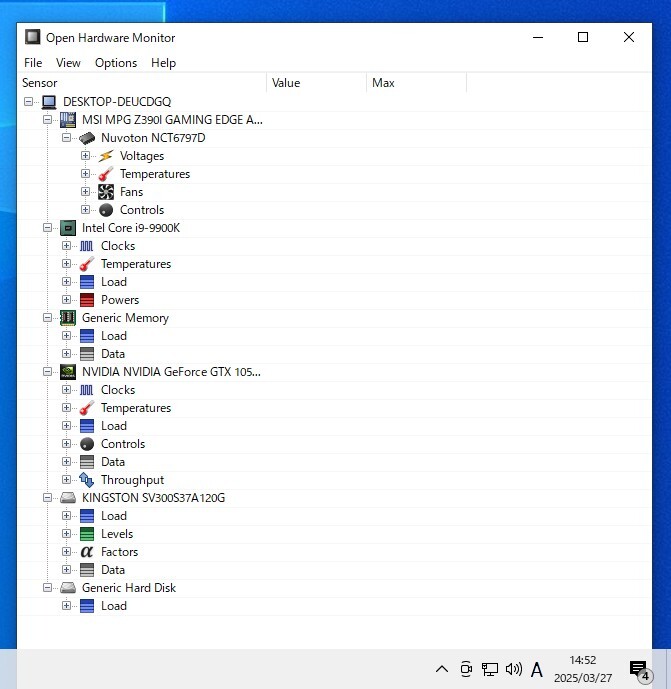This screenshot has width=671, height=689.
Task: Select the NVIDIA GeForce GTX label
Action: click(x=171, y=372)
